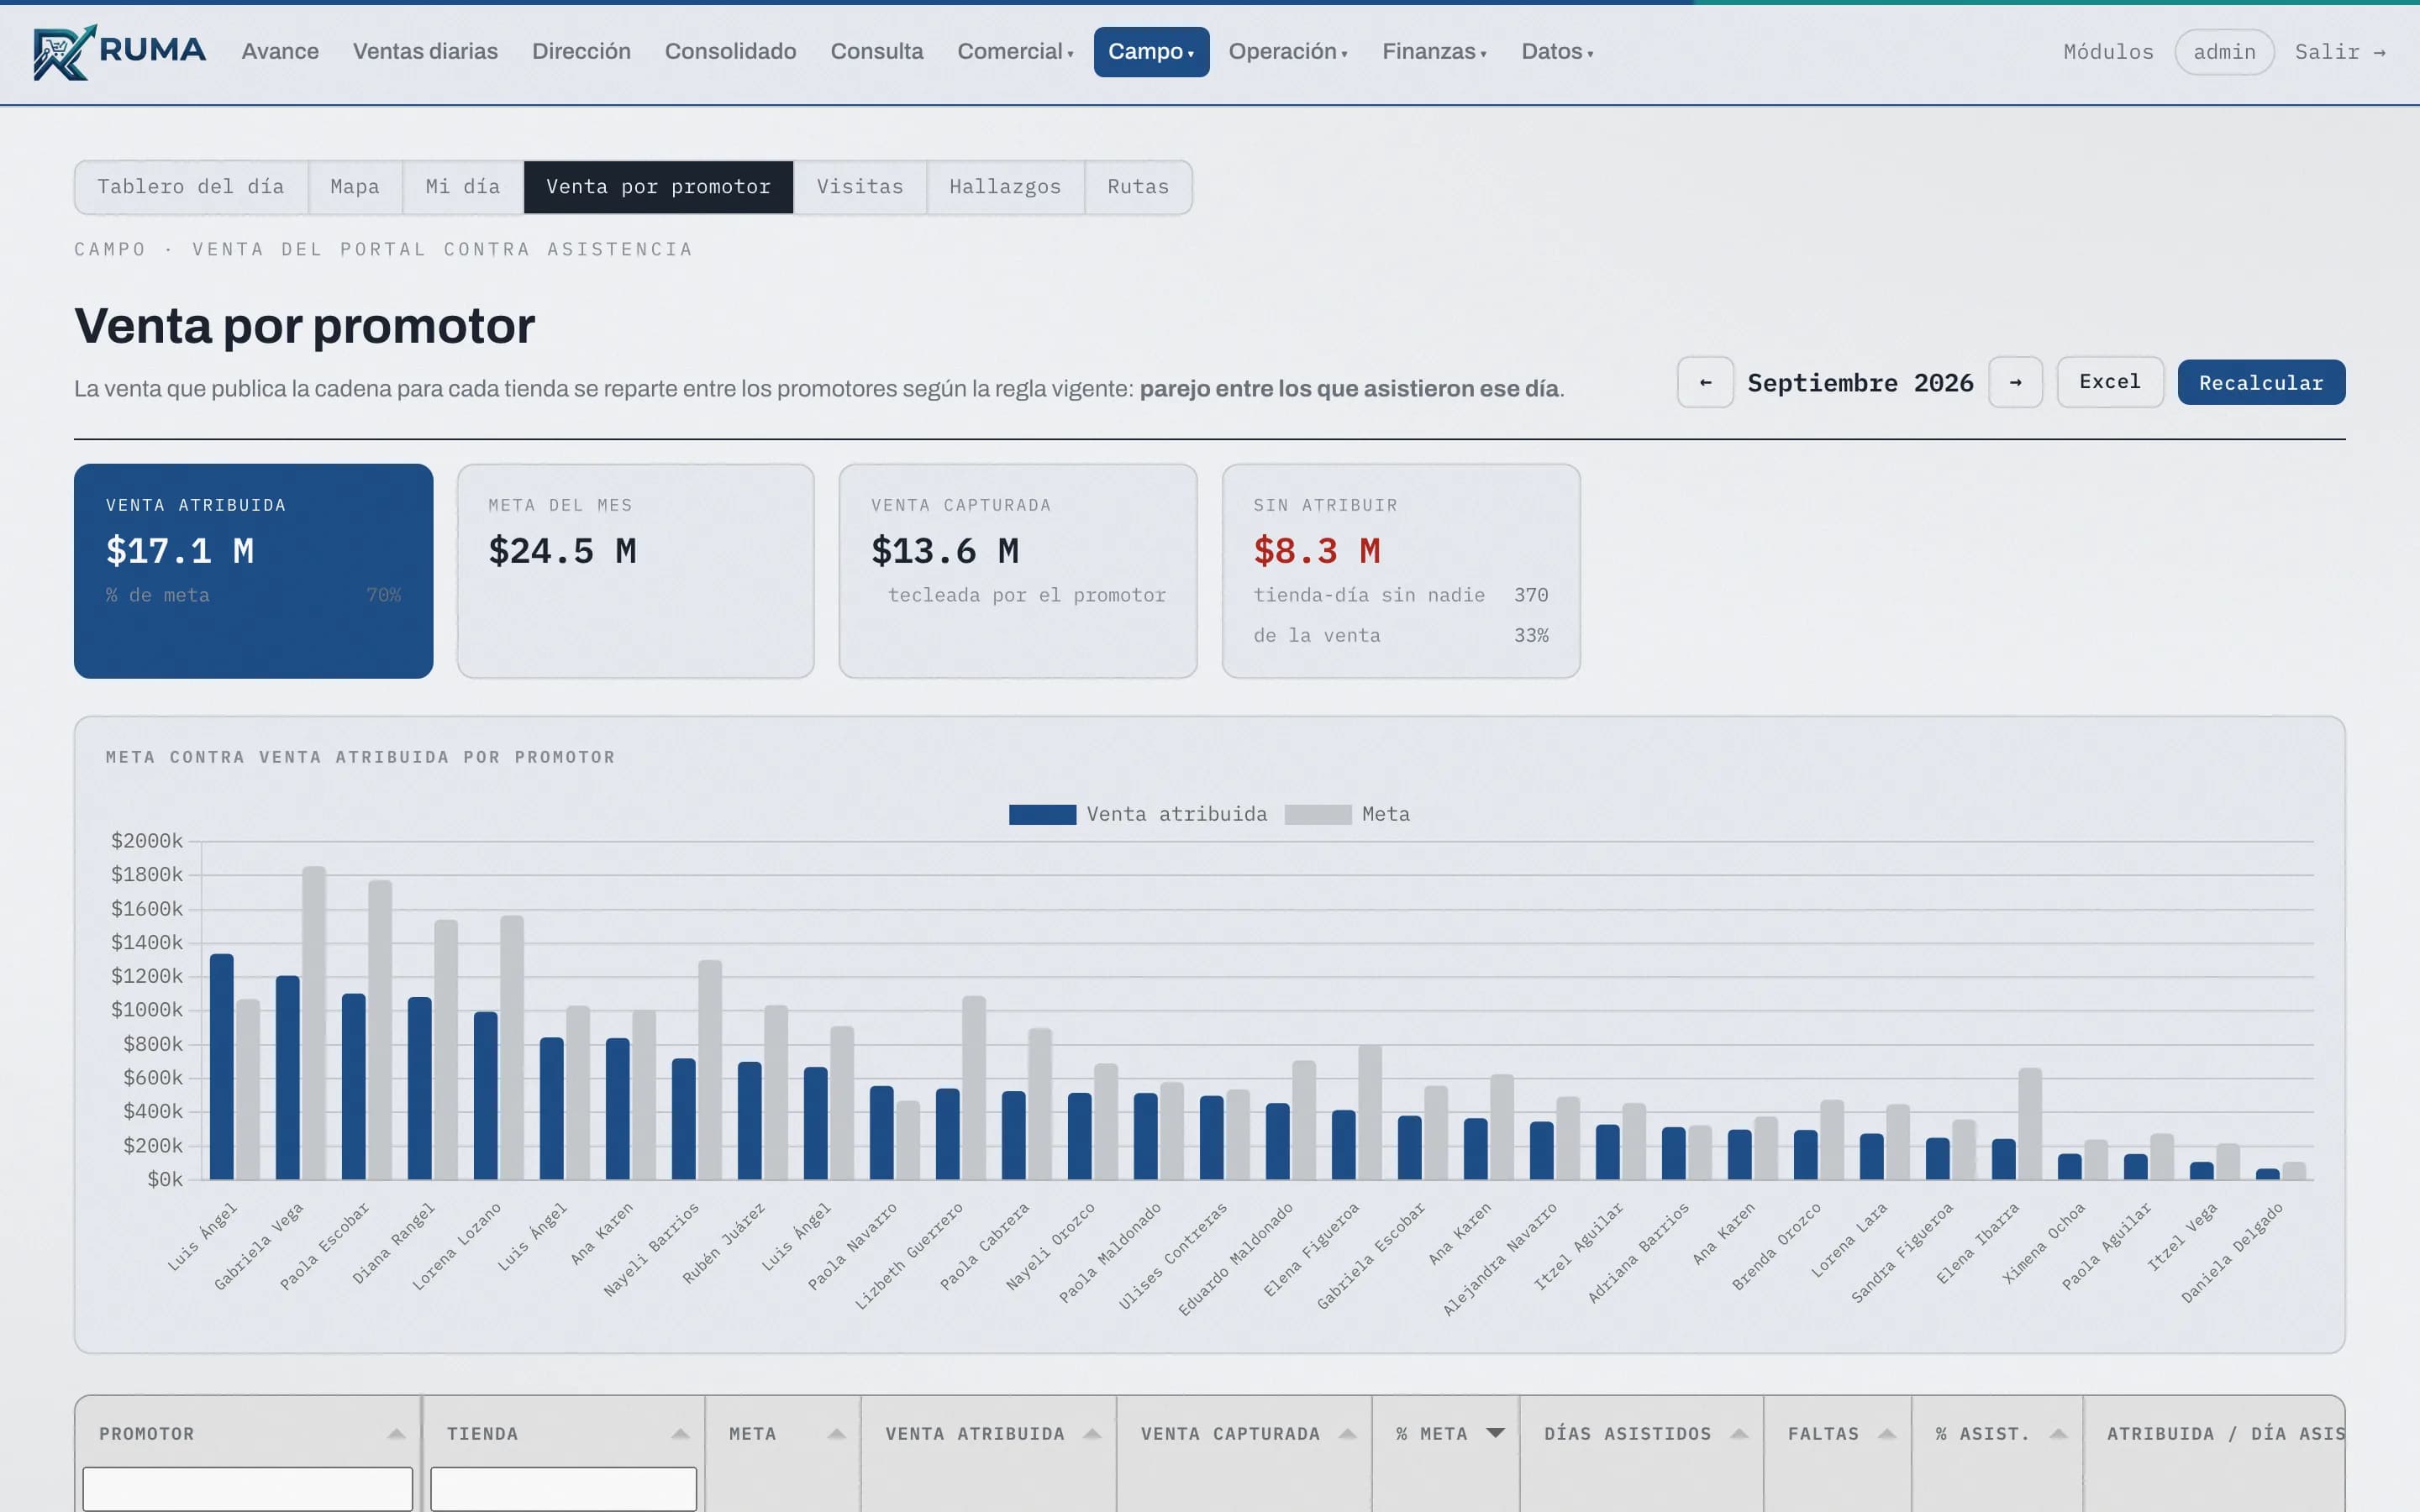Viewport: 2420px width, 1512px height.
Task: Sort by Faltas column arrow
Action: [1886, 1434]
